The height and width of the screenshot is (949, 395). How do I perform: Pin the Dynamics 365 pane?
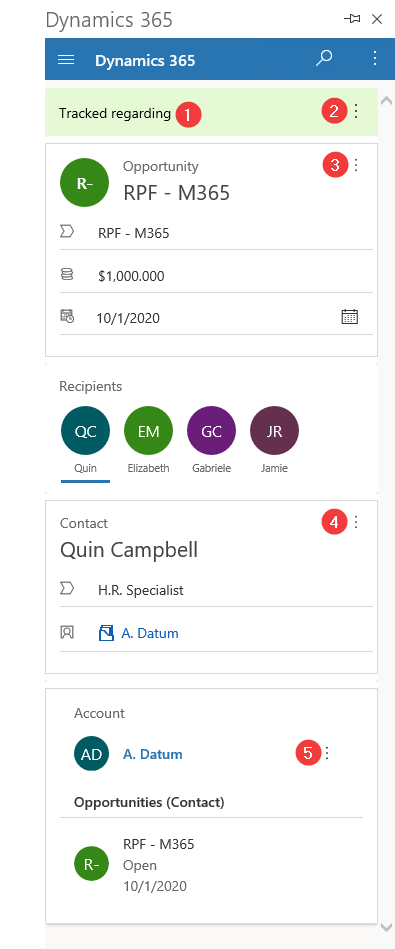coord(352,19)
